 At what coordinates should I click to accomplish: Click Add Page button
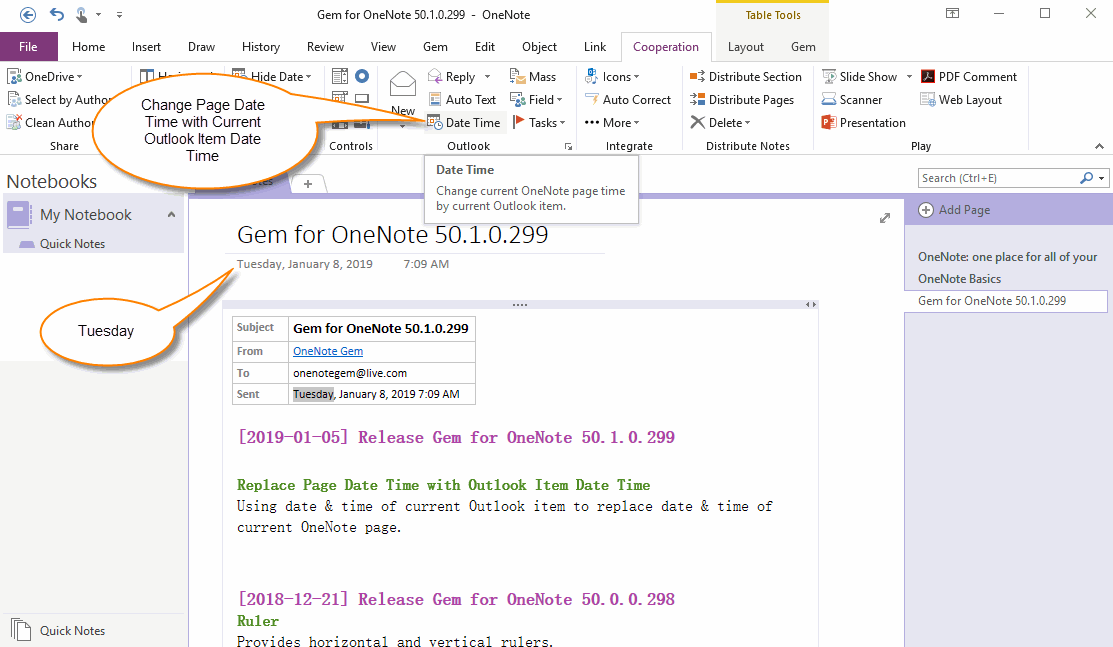955,210
